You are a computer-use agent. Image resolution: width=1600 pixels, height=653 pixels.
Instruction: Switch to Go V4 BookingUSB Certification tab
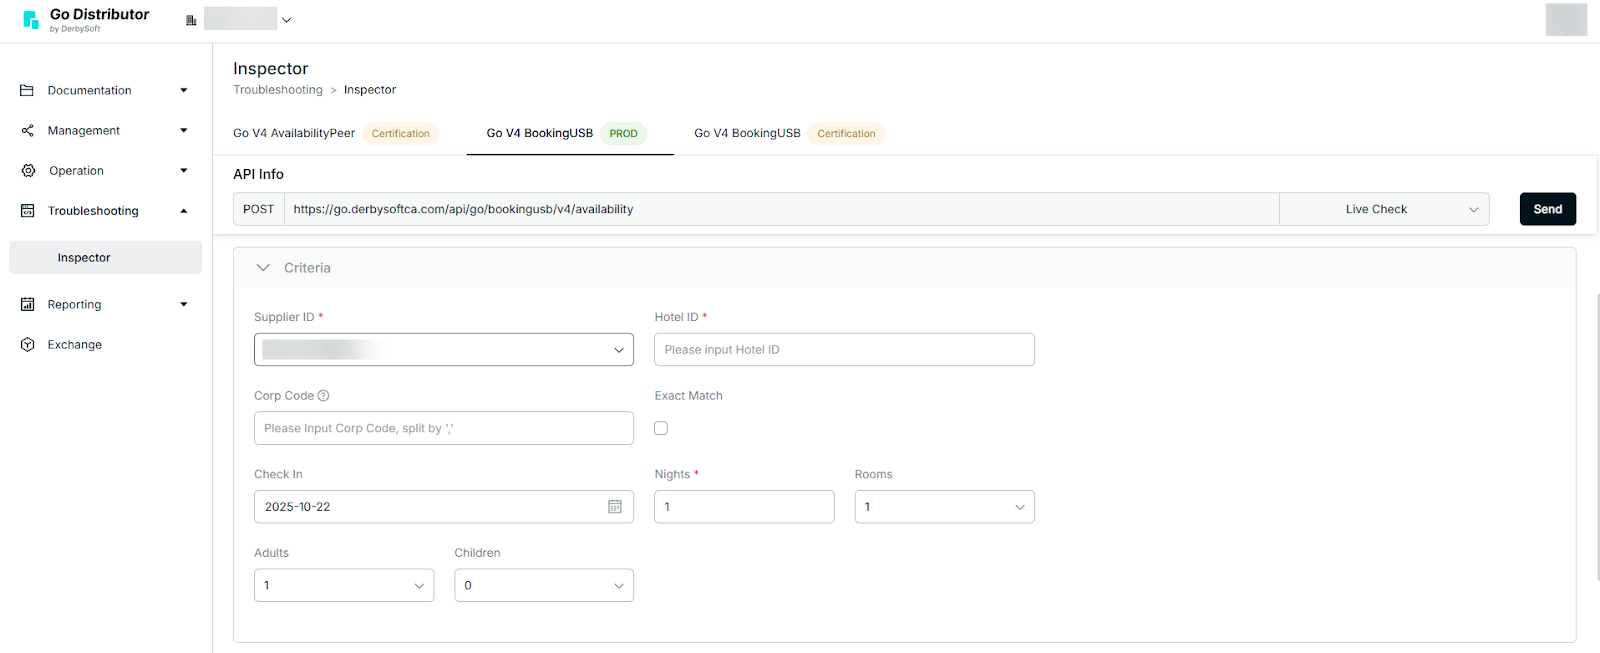789,134
